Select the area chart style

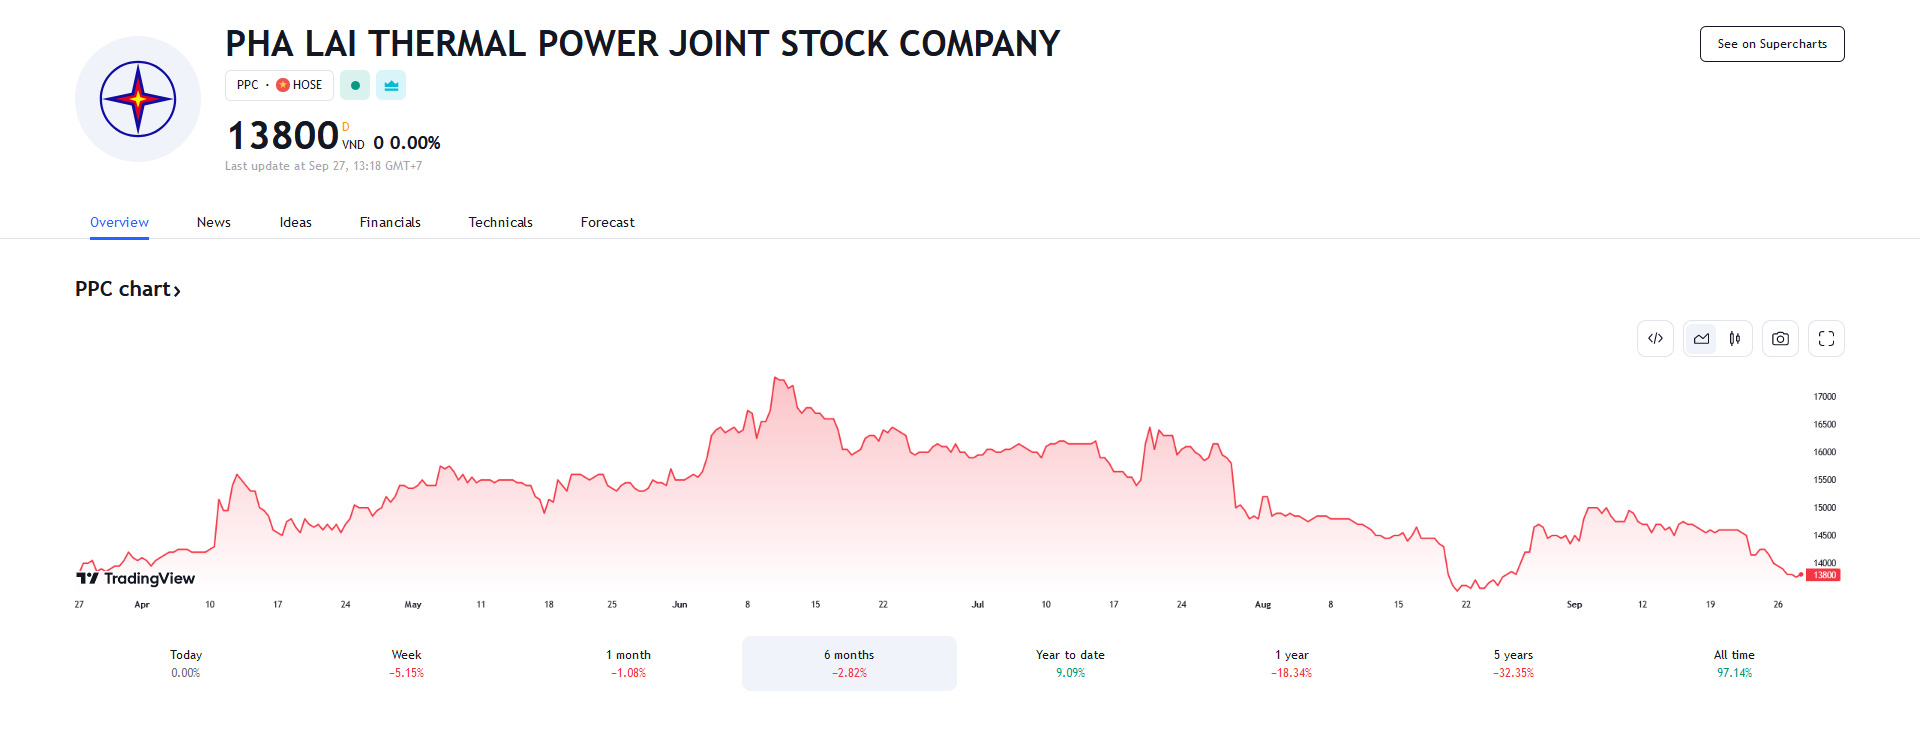1701,338
